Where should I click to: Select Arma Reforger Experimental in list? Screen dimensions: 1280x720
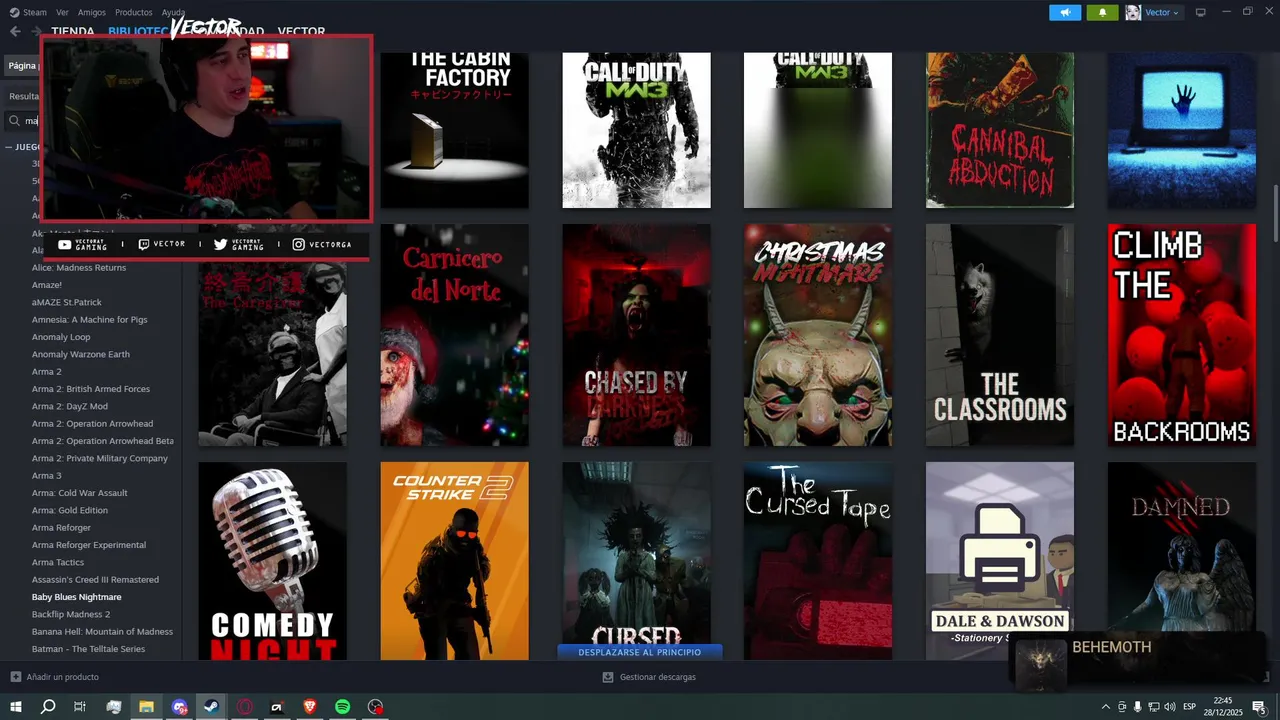(89, 545)
